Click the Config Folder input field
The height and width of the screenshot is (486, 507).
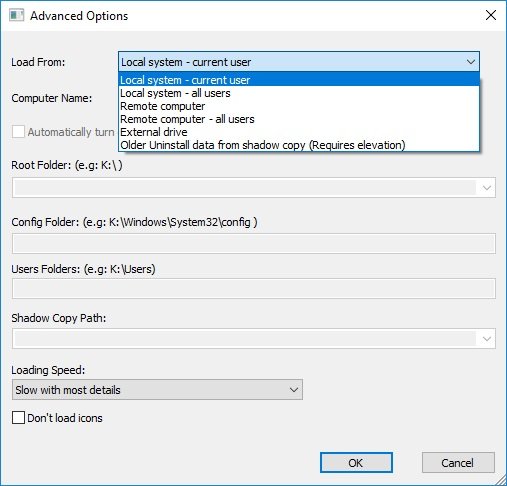click(x=254, y=244)
